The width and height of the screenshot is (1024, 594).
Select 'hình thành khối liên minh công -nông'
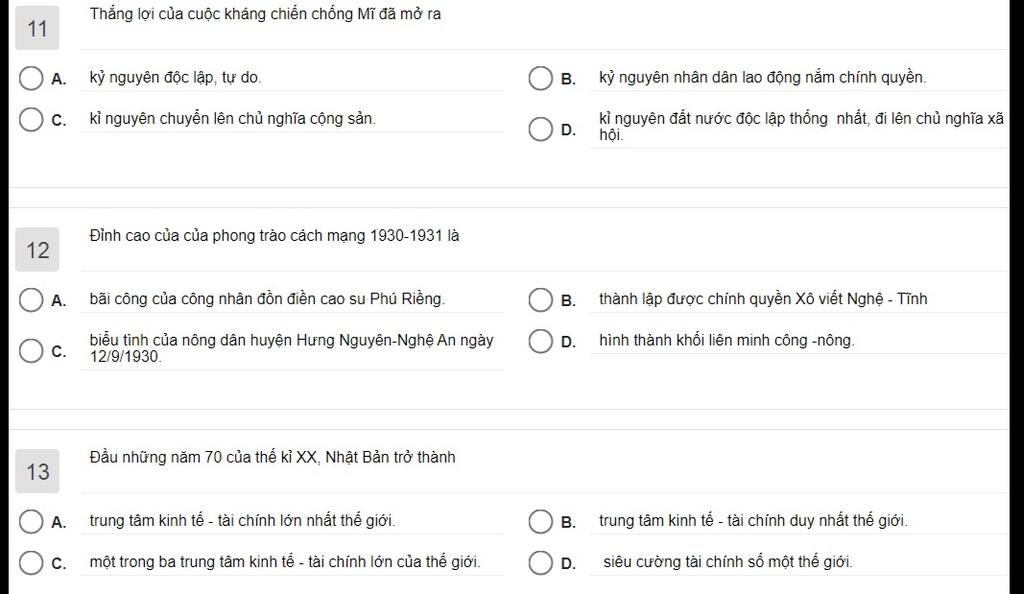pos(540,341)
